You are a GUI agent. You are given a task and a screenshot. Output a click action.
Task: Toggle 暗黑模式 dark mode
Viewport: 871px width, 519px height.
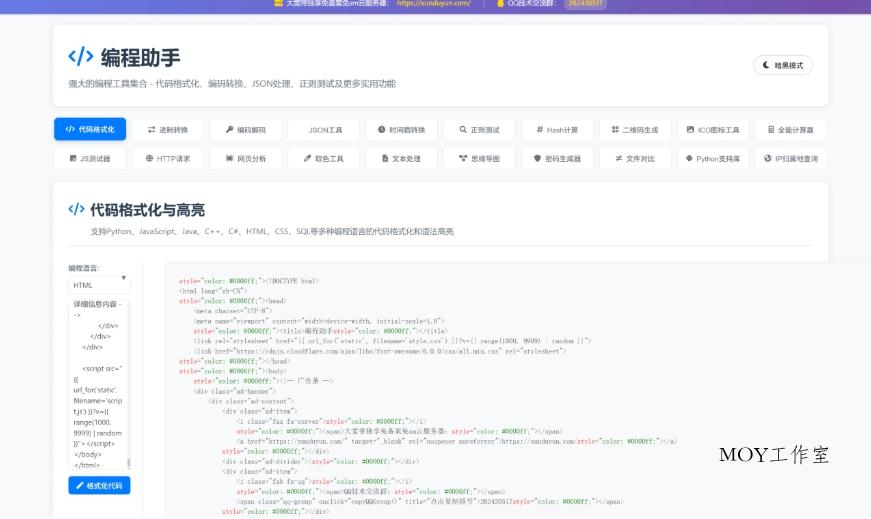click(783, 65)
